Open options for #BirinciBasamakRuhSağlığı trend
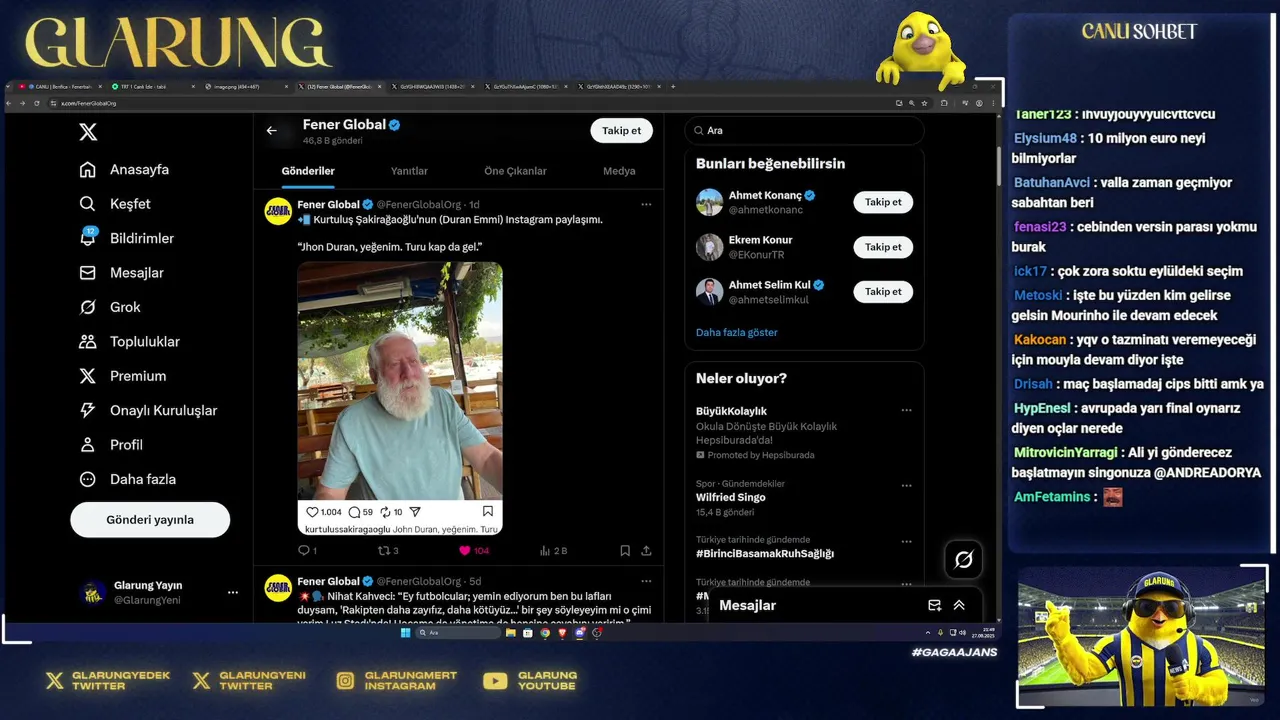This screenshot has width=1280, height=720. (x=906, y=542)
